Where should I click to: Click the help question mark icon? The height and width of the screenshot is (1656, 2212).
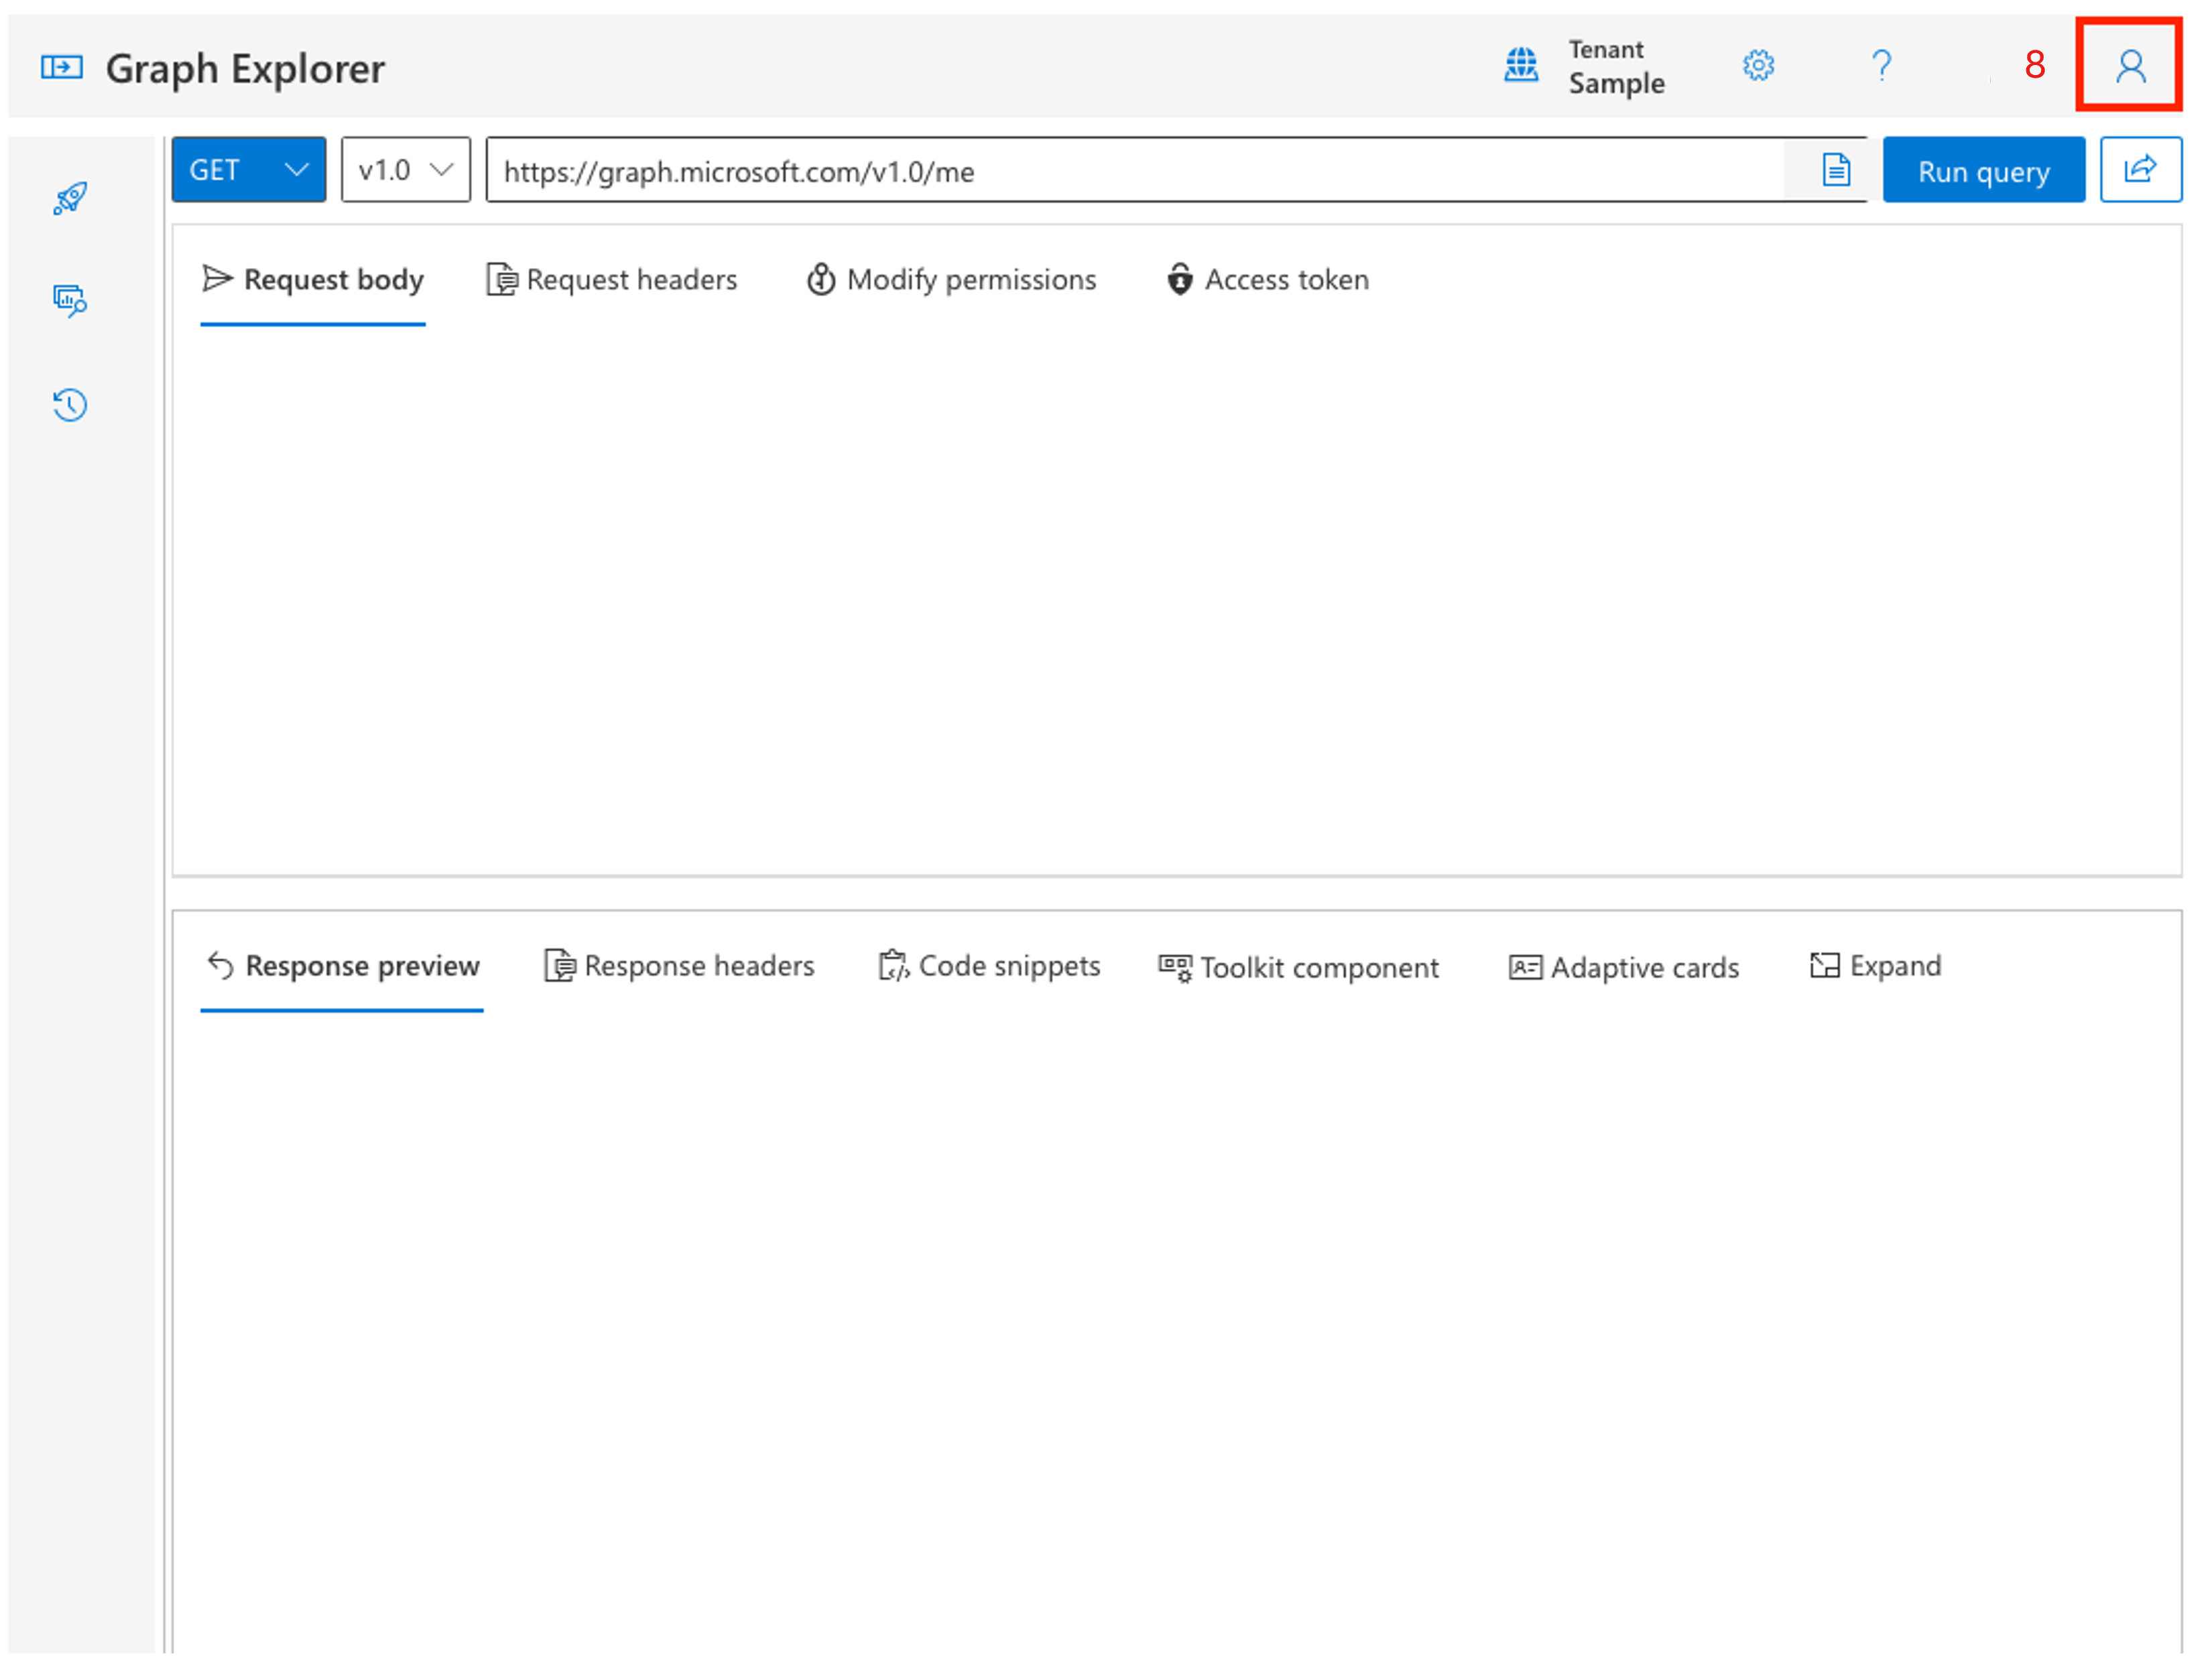[1881, 66]
